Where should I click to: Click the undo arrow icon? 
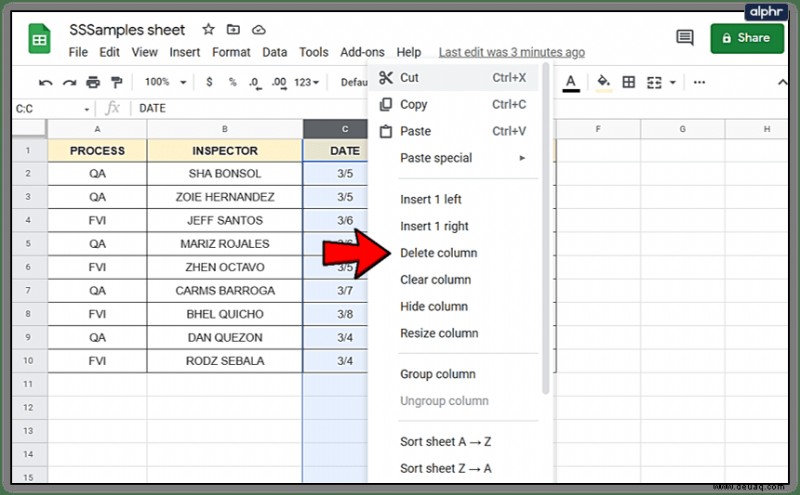(45, 82)
